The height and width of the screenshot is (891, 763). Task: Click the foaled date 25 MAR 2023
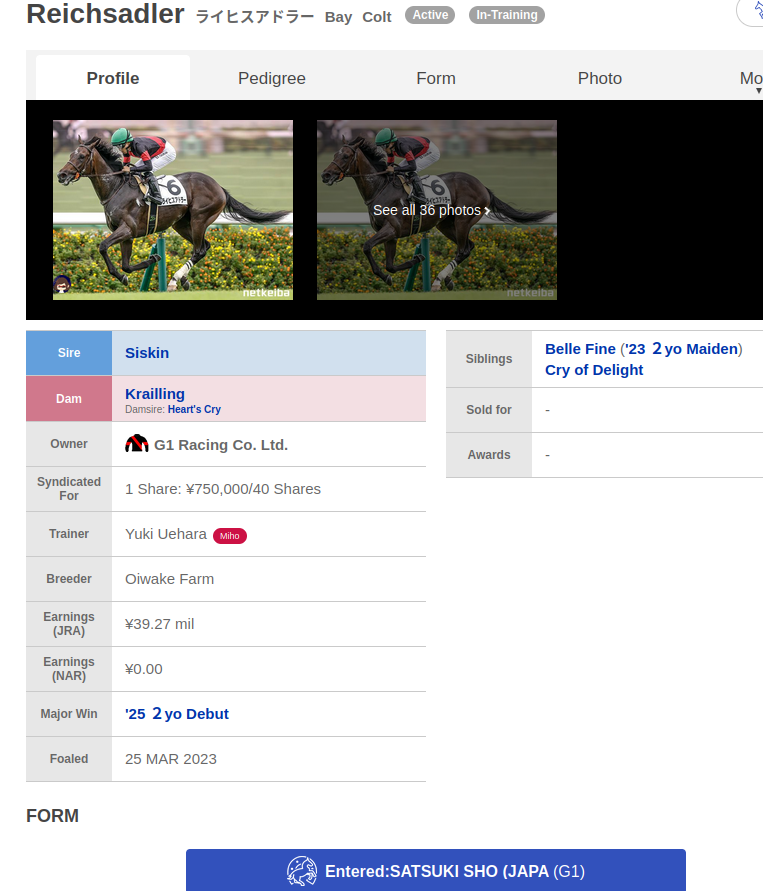tap(170, 759)
